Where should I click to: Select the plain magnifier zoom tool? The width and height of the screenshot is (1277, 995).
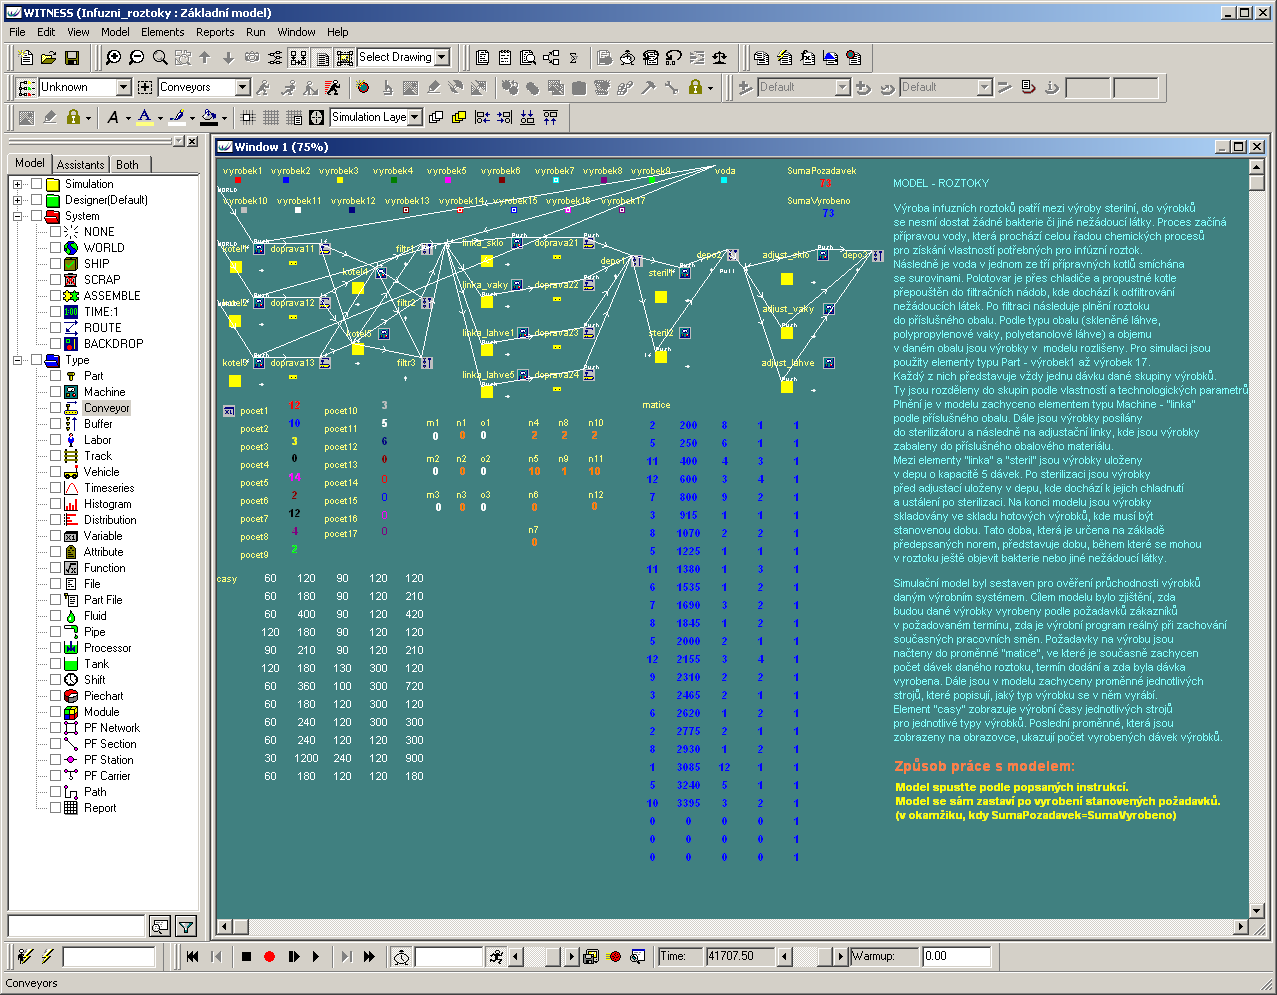pyautogui.click(x=160, y=58)
